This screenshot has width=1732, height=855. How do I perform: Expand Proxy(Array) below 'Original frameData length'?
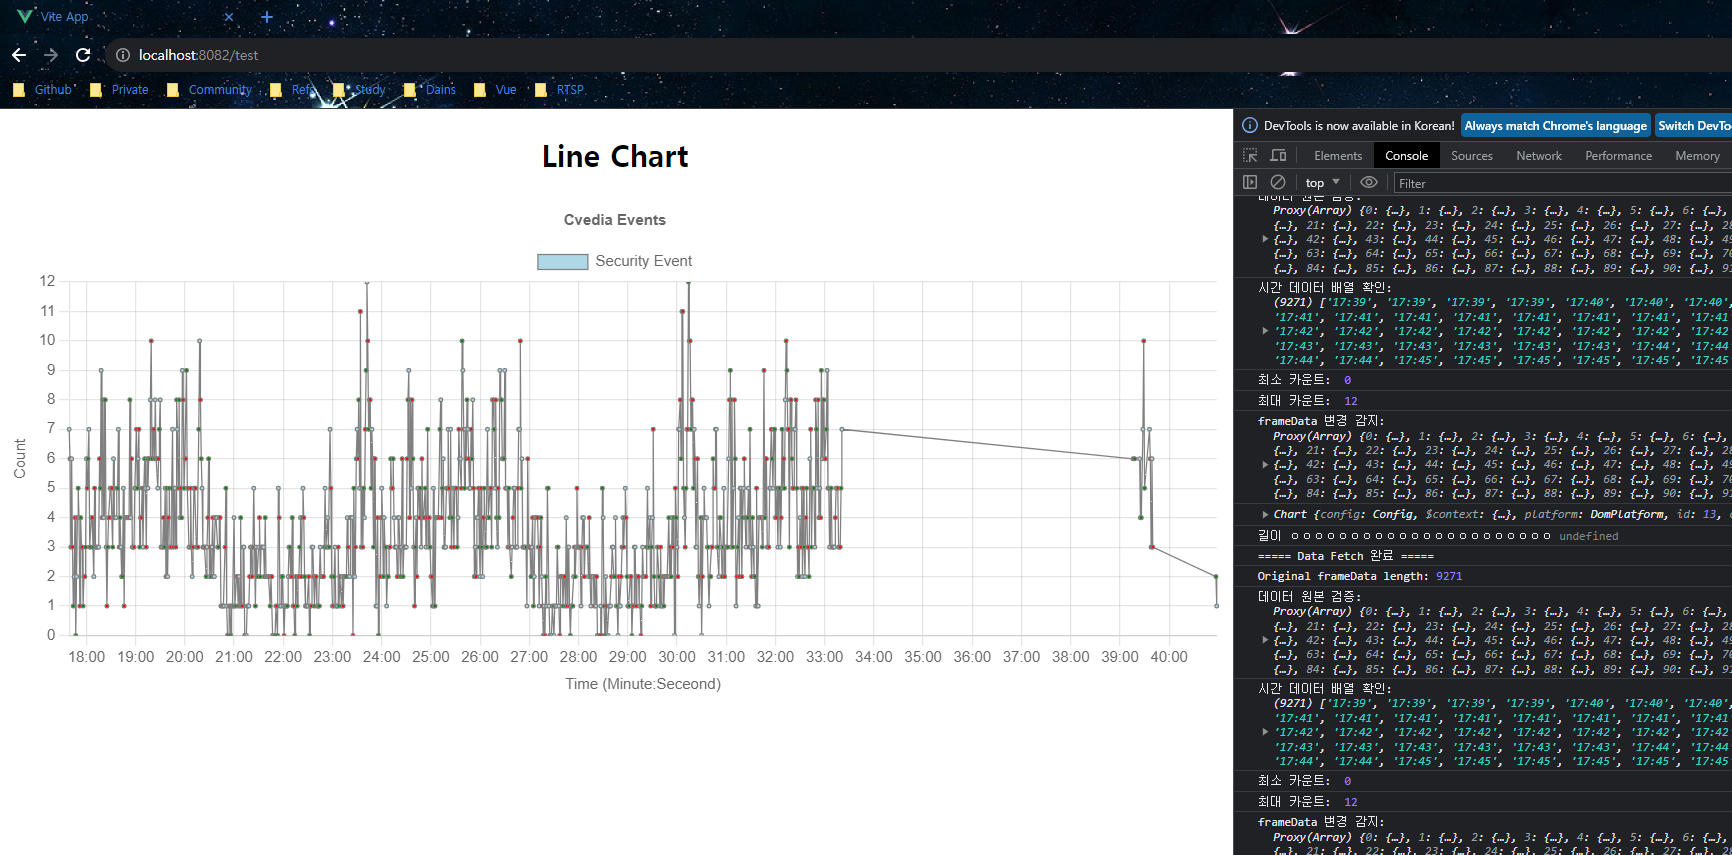[x=1265, y=640]
